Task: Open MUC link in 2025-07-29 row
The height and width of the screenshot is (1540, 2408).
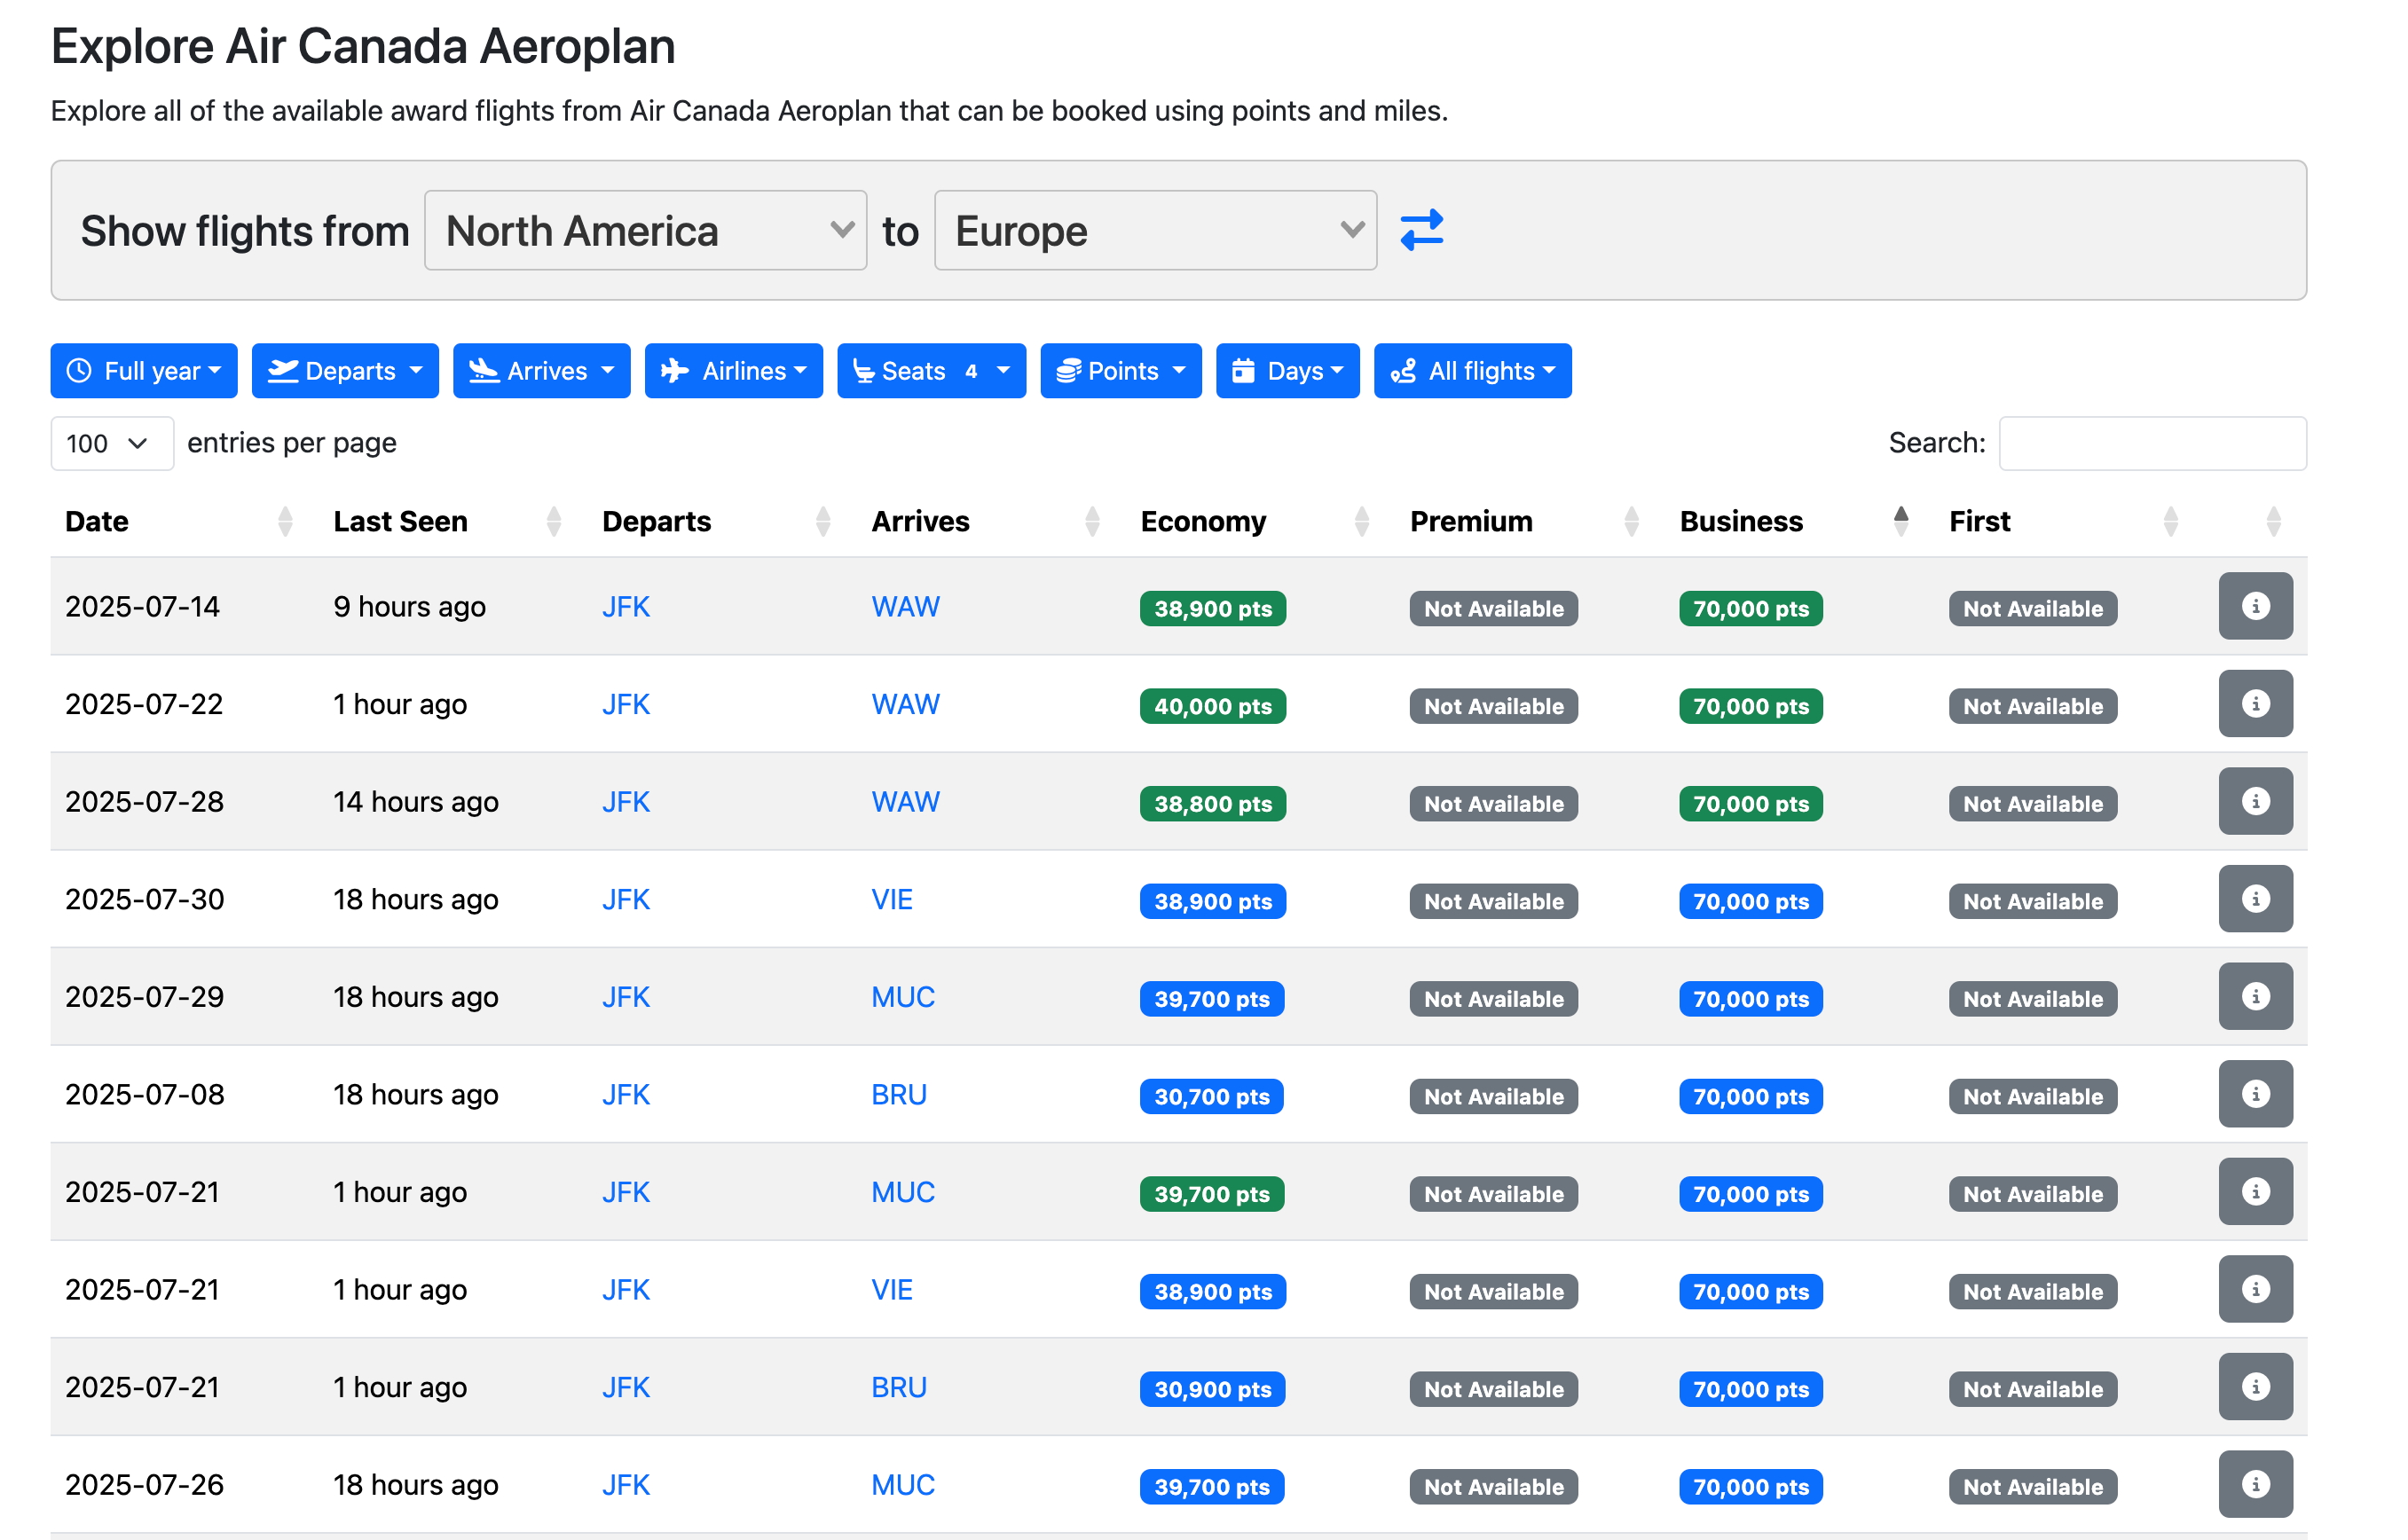Action: pos(903,996)
